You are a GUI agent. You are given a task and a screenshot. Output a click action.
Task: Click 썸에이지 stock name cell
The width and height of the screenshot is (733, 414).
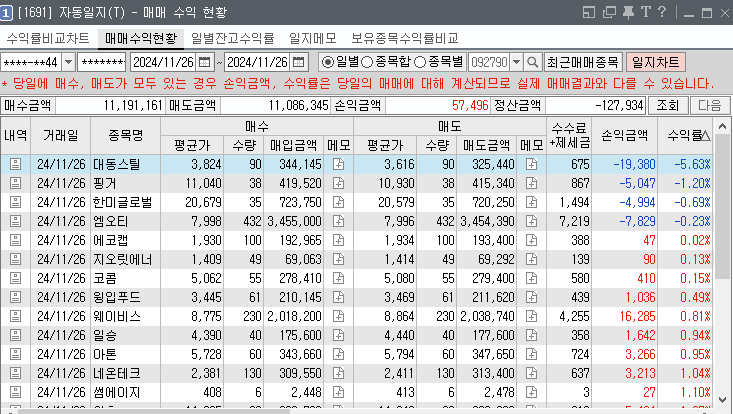125,392
